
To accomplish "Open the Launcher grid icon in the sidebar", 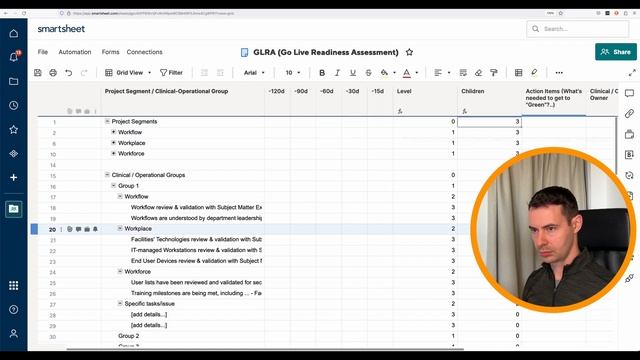I will coord(13,285).
